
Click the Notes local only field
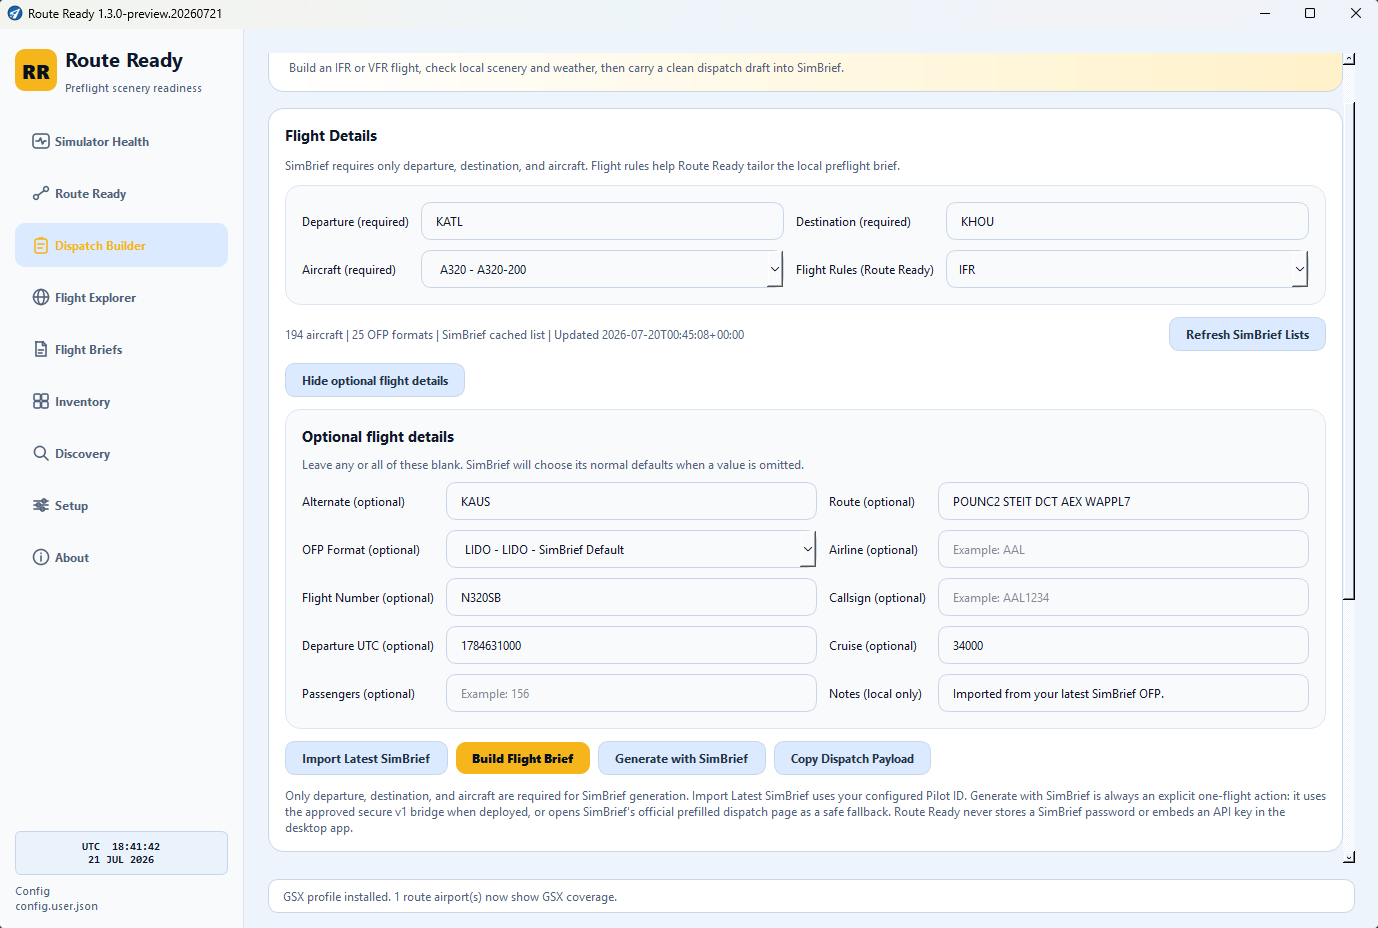point(1123,693)
